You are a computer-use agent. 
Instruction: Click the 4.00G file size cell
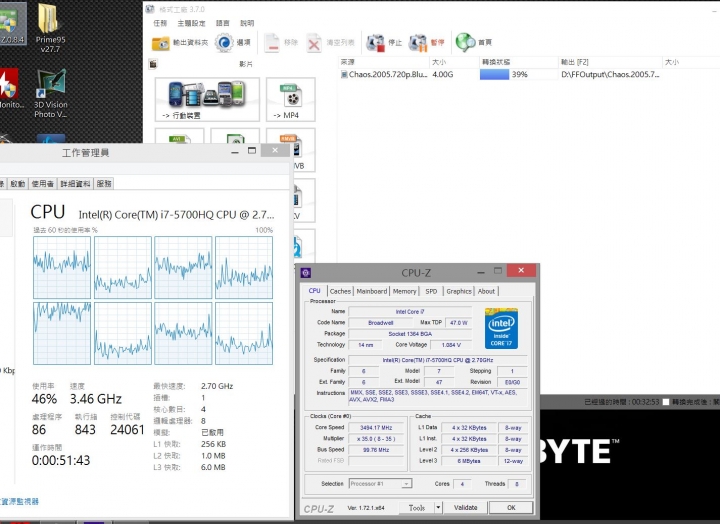coord(443,74)
